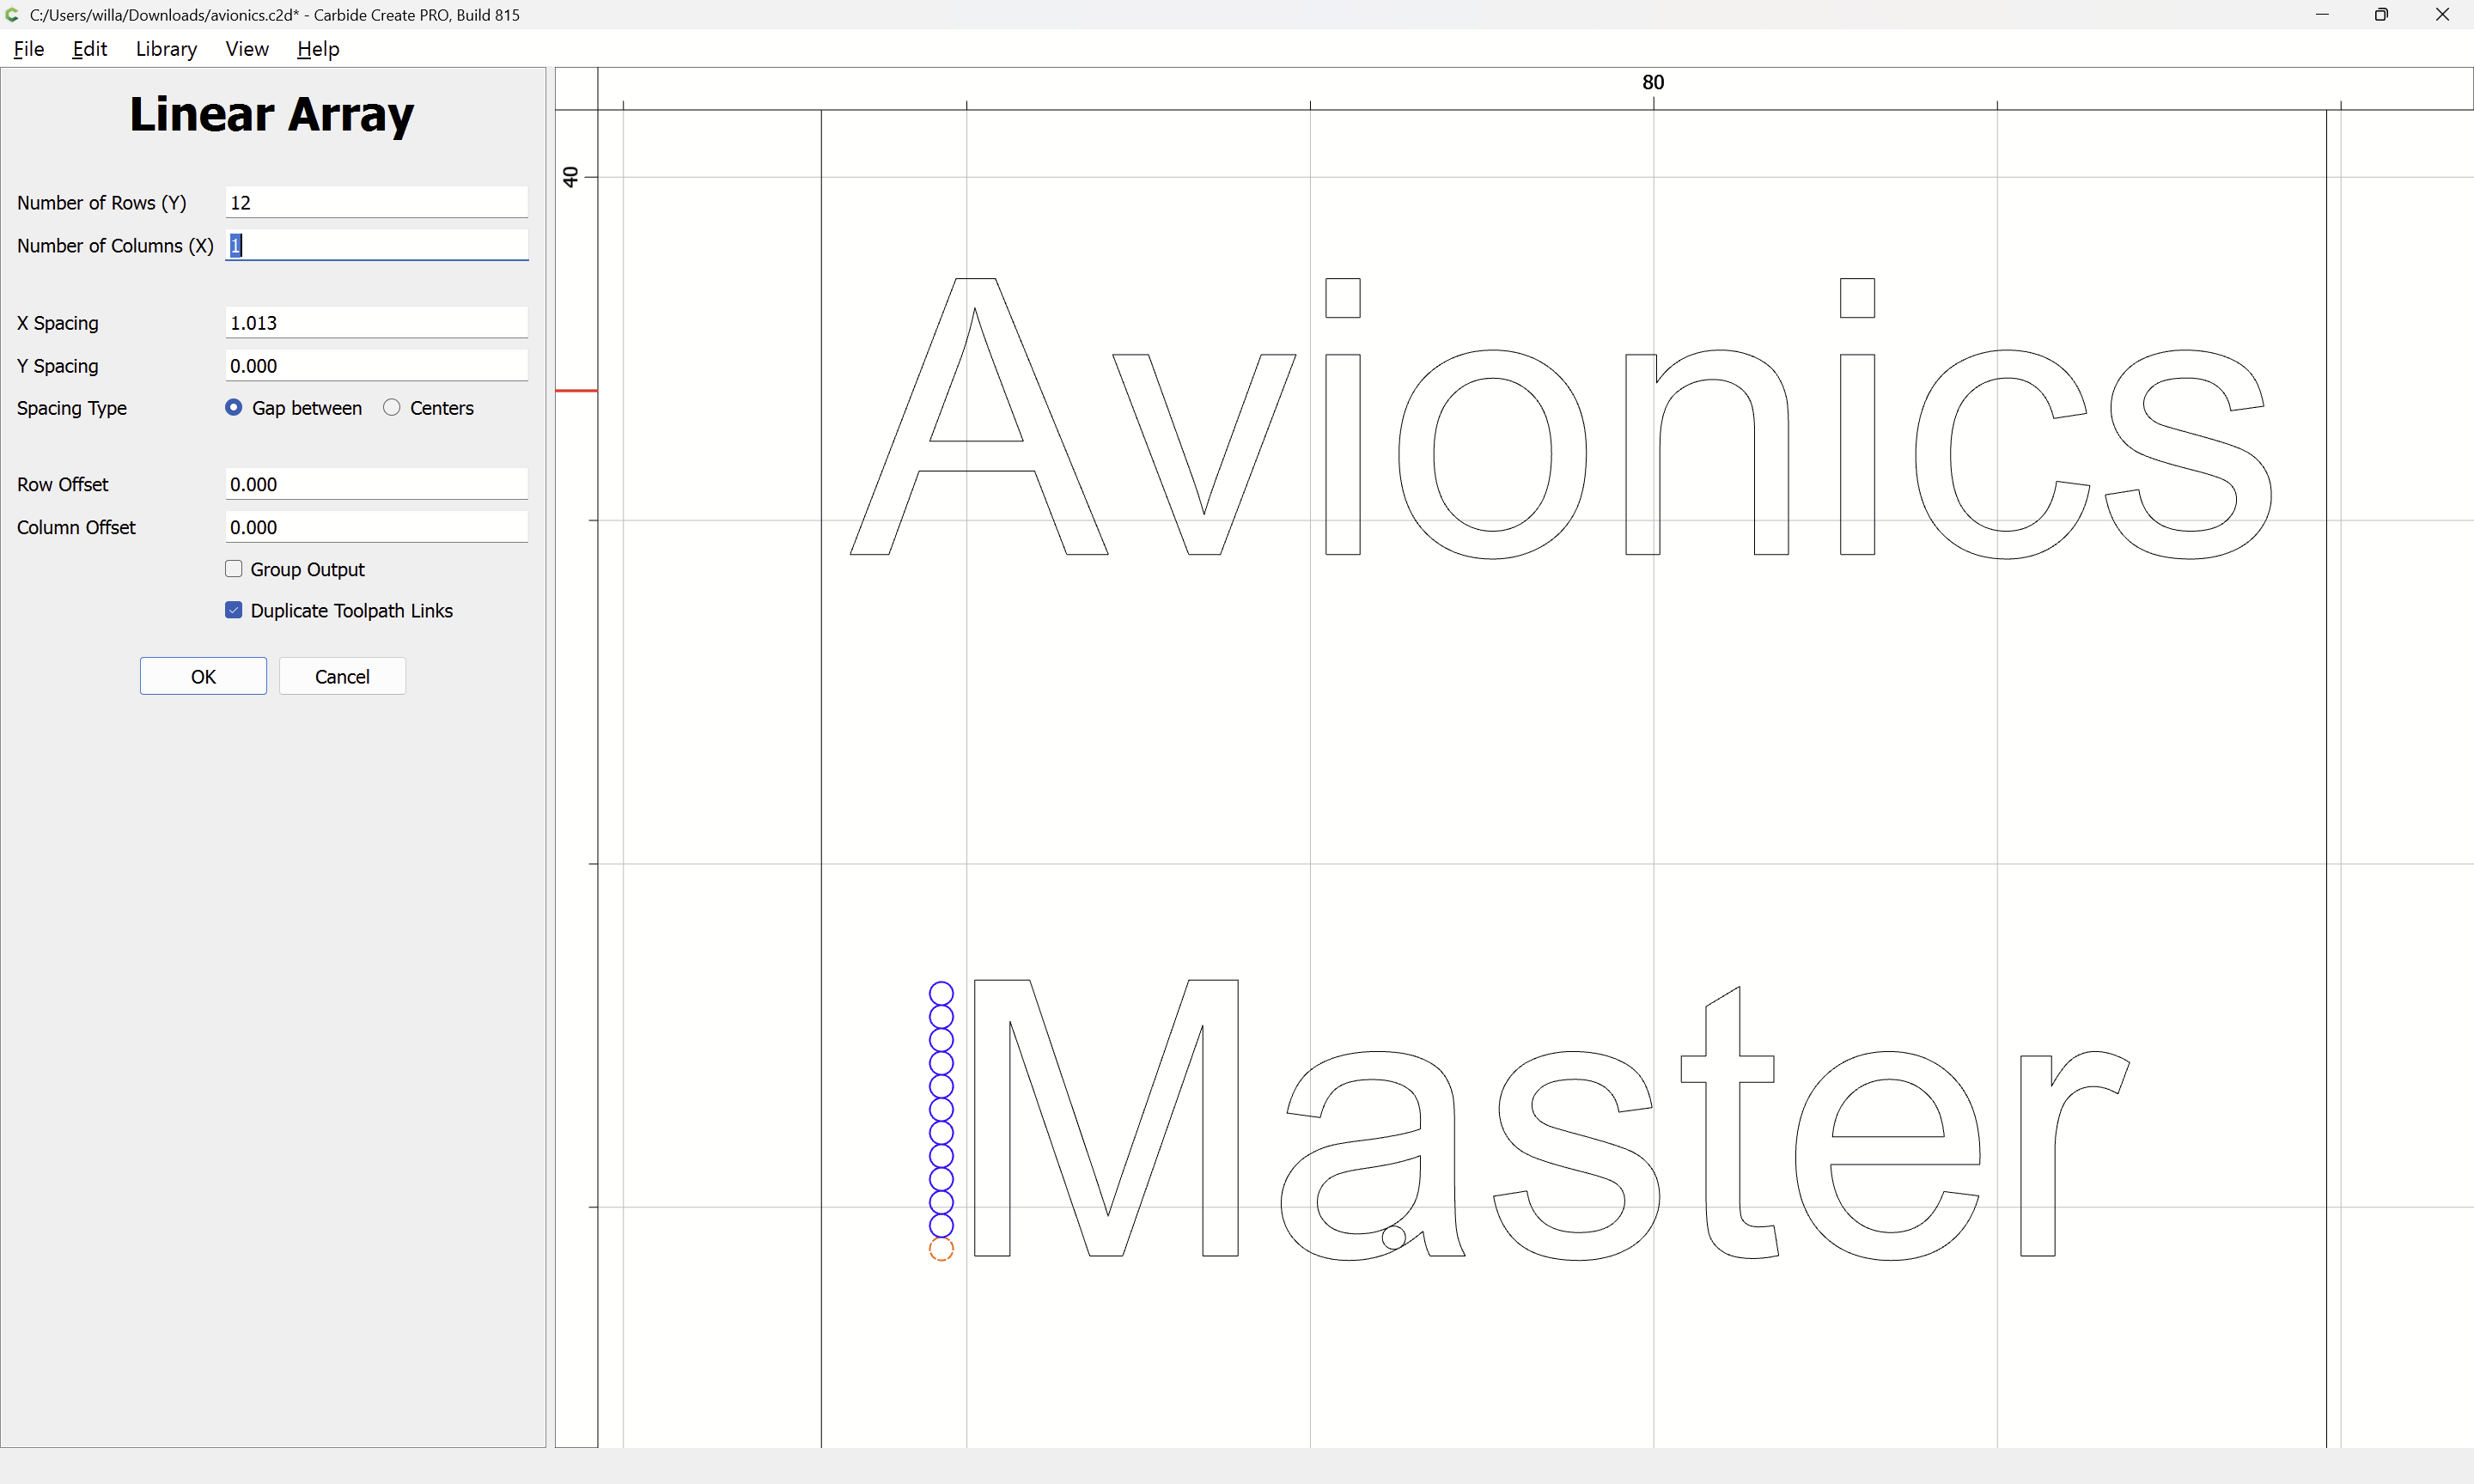Screen dimensions: 2474x1484
Task: Select the orange dashed source circle
Action: click(941, 1249)
